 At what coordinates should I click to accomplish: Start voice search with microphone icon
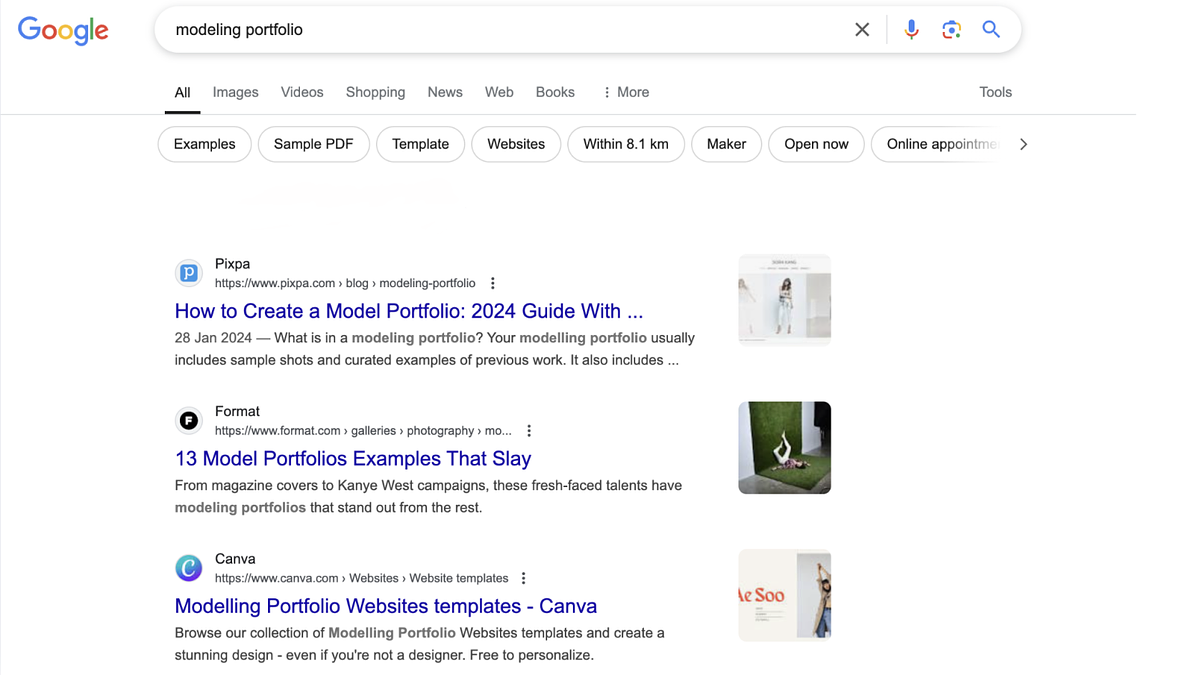tap(911, 30)
